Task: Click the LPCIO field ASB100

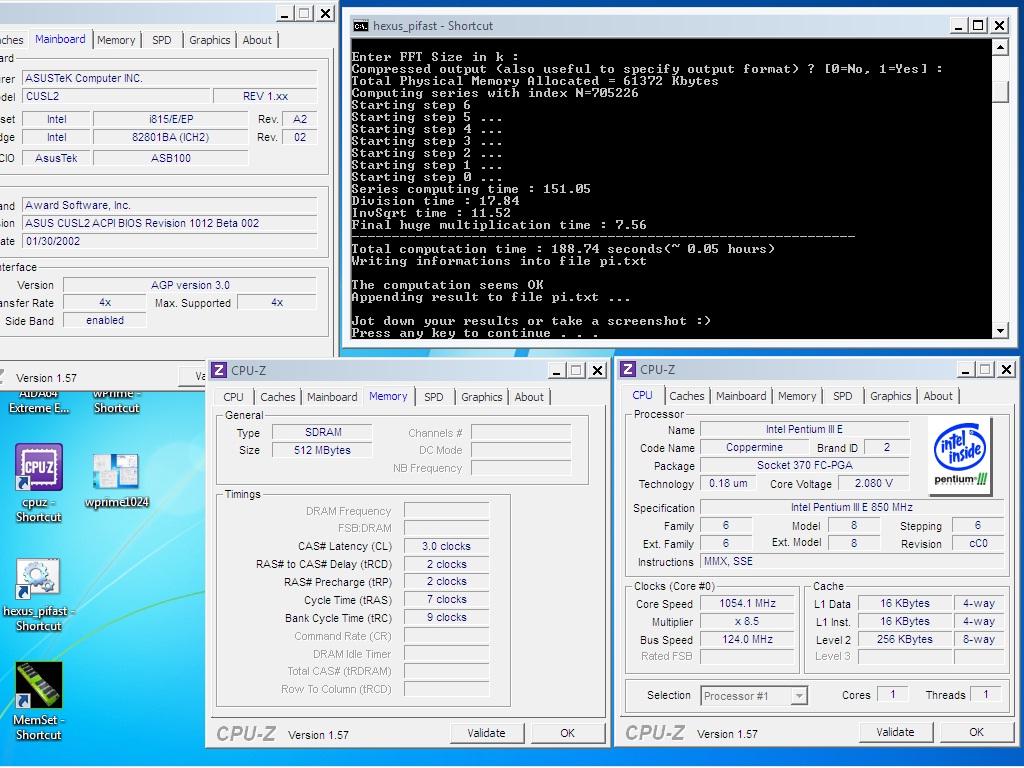Action: (170, 157)
